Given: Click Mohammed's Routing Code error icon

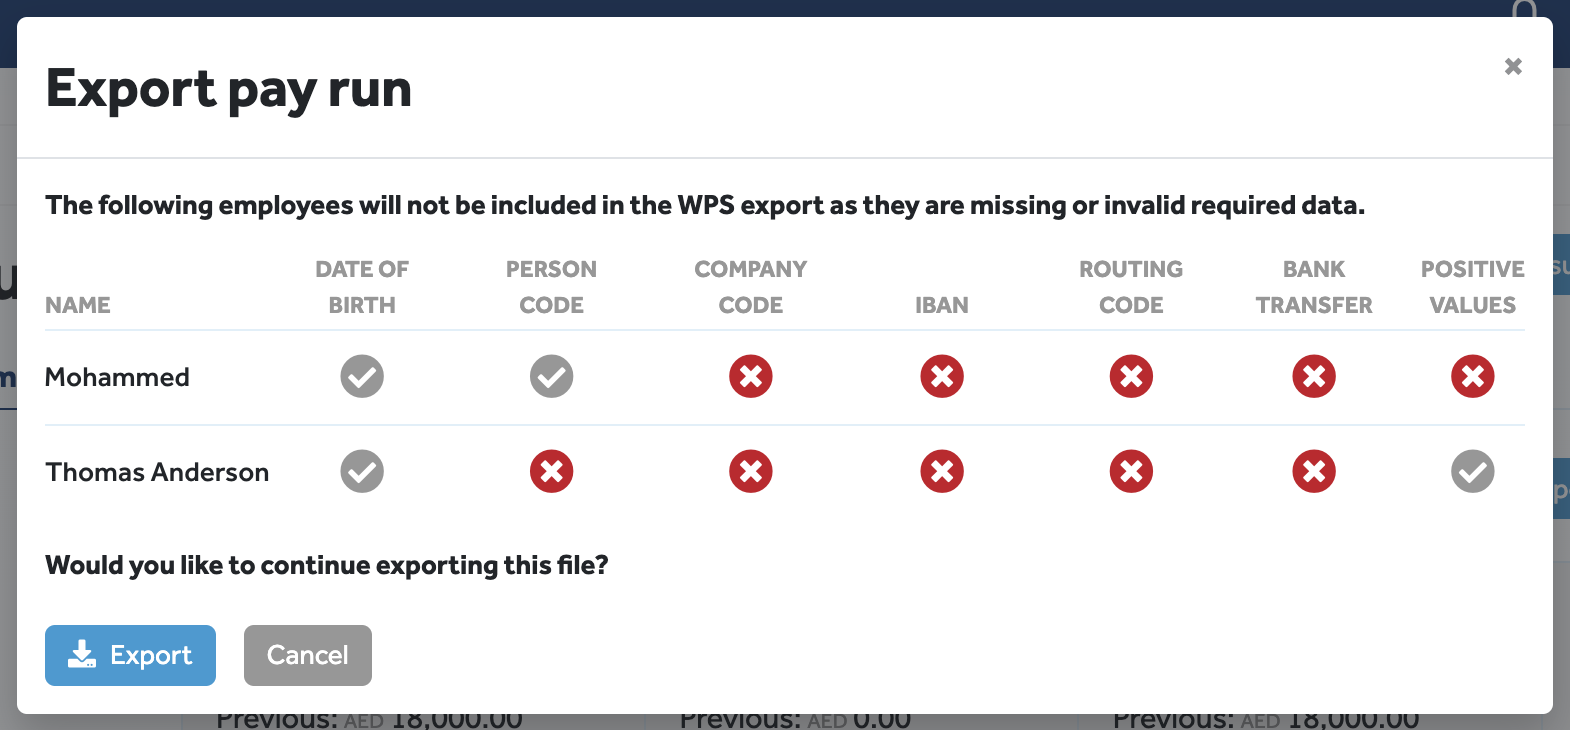Looking at the screenshot, I should (1130, 377).
